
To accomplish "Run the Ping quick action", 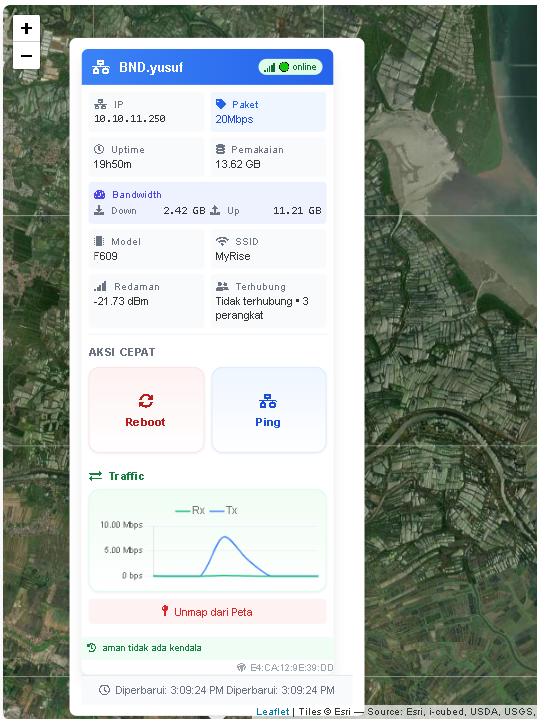I will pyautogui.click(x=269, y=410).
